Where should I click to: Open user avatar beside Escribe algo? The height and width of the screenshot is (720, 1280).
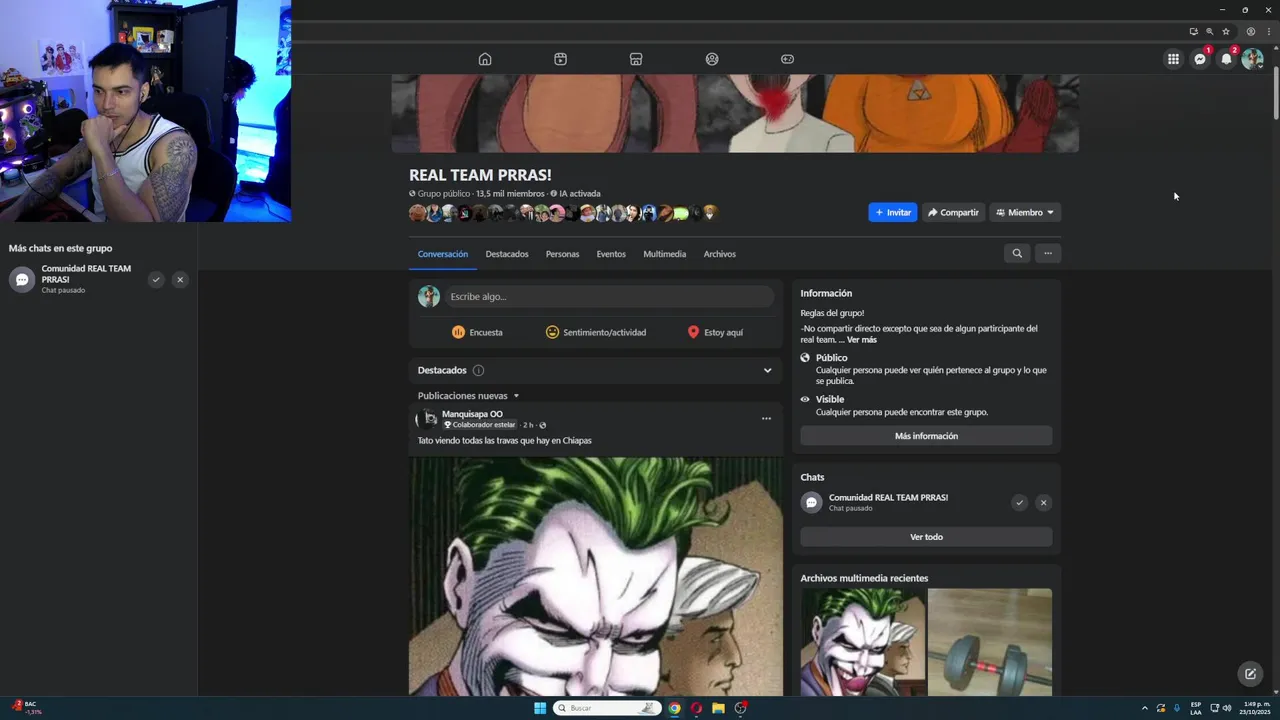429,296
